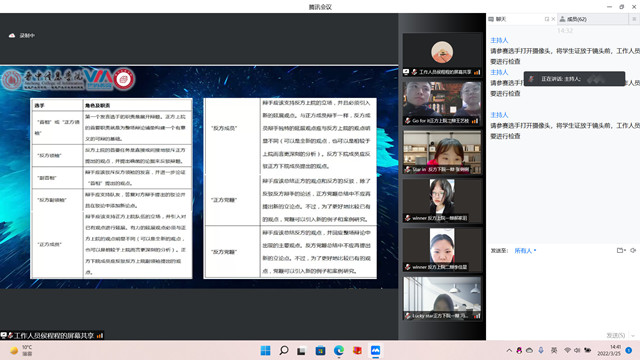
Task: Click the cloud tray icon
Action: pos(529,351)
